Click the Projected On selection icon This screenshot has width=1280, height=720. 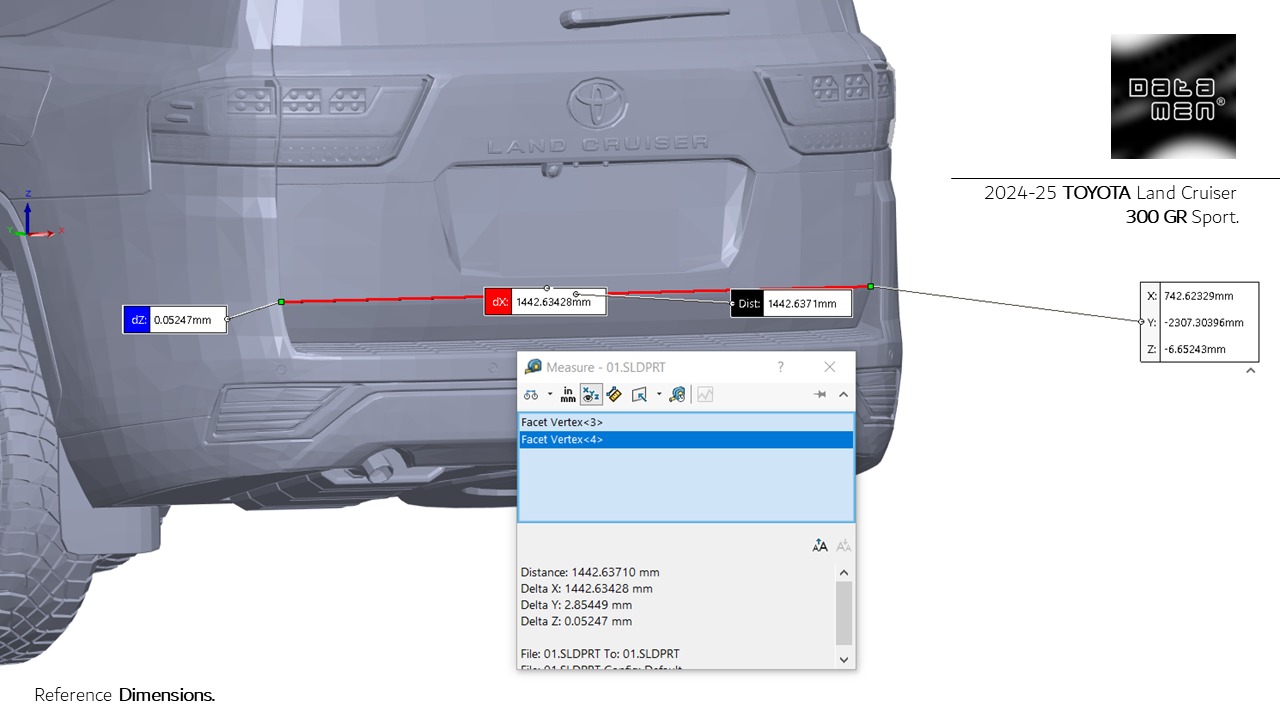[x=640, y=395]
